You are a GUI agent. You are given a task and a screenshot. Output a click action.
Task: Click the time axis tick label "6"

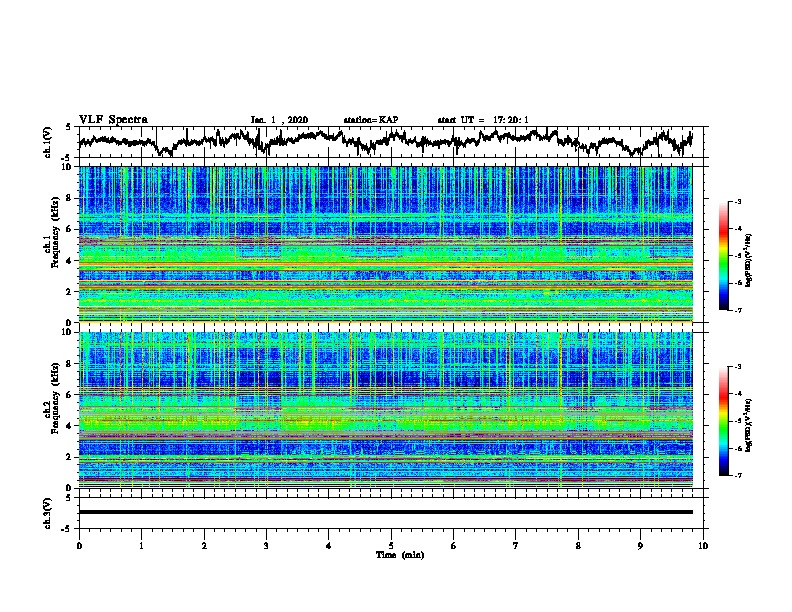tap(454, 545)
